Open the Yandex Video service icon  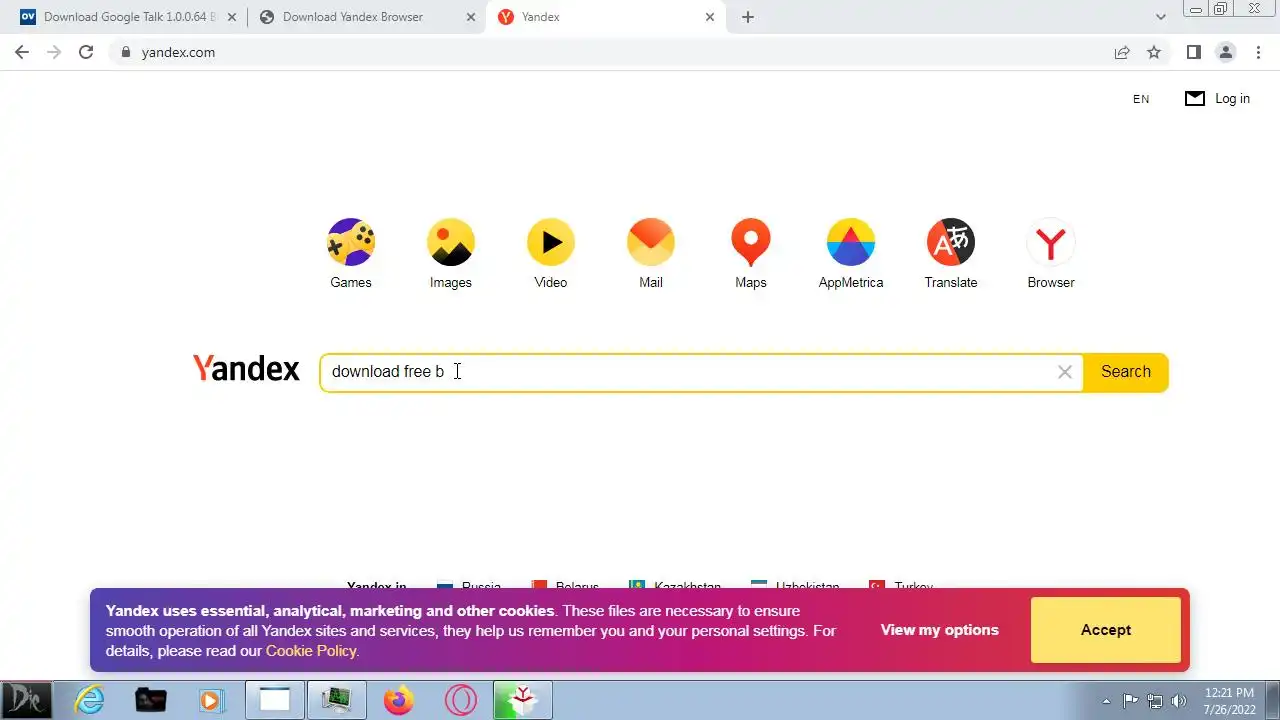click(x=551, y=242)
